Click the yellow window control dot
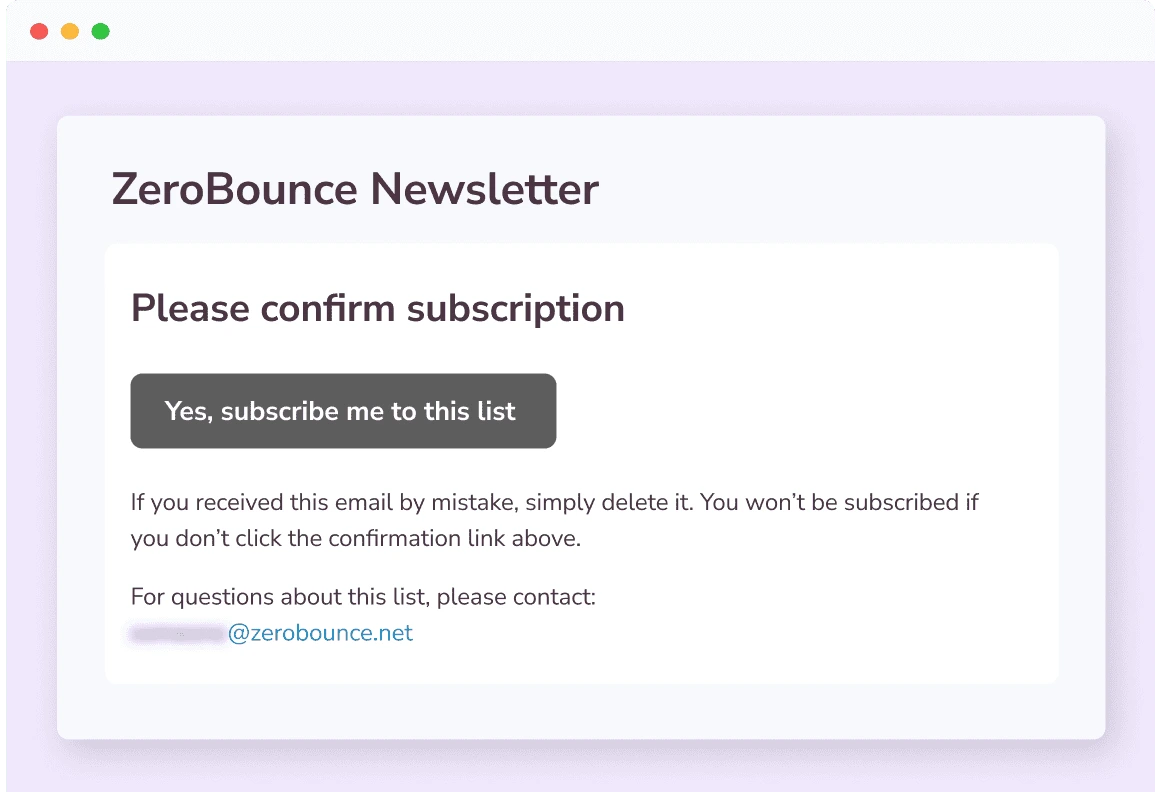 tap(69, 31)
